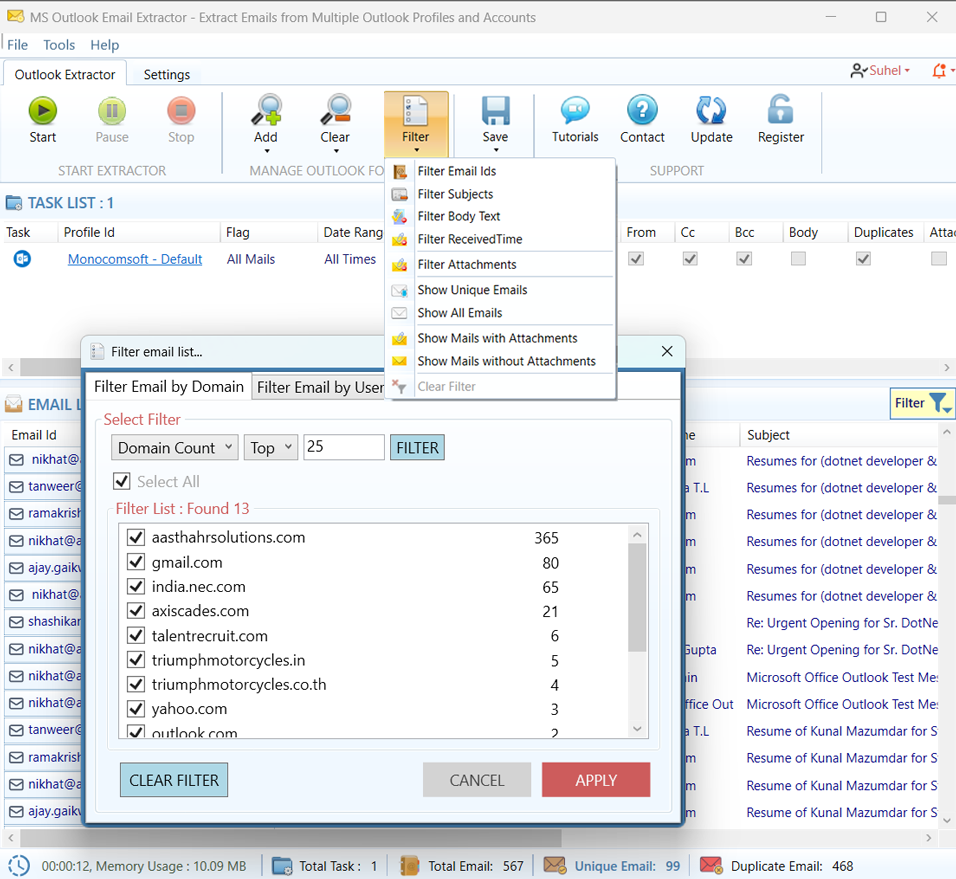This screenshot has height=879, width=956.
Task: Click the blue FILTER button
Action: click(x=418, y=447)
